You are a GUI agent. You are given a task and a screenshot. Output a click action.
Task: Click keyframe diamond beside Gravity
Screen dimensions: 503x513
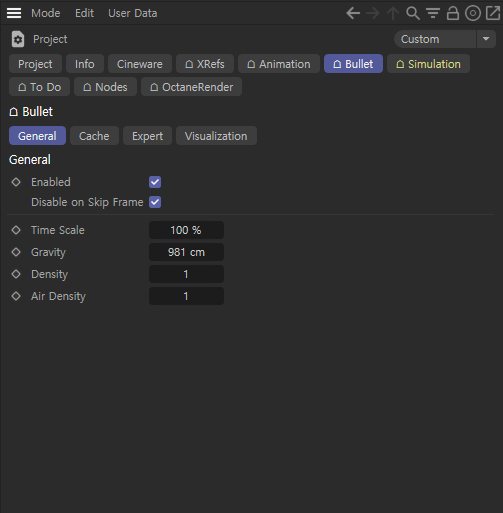click(16, 252)
